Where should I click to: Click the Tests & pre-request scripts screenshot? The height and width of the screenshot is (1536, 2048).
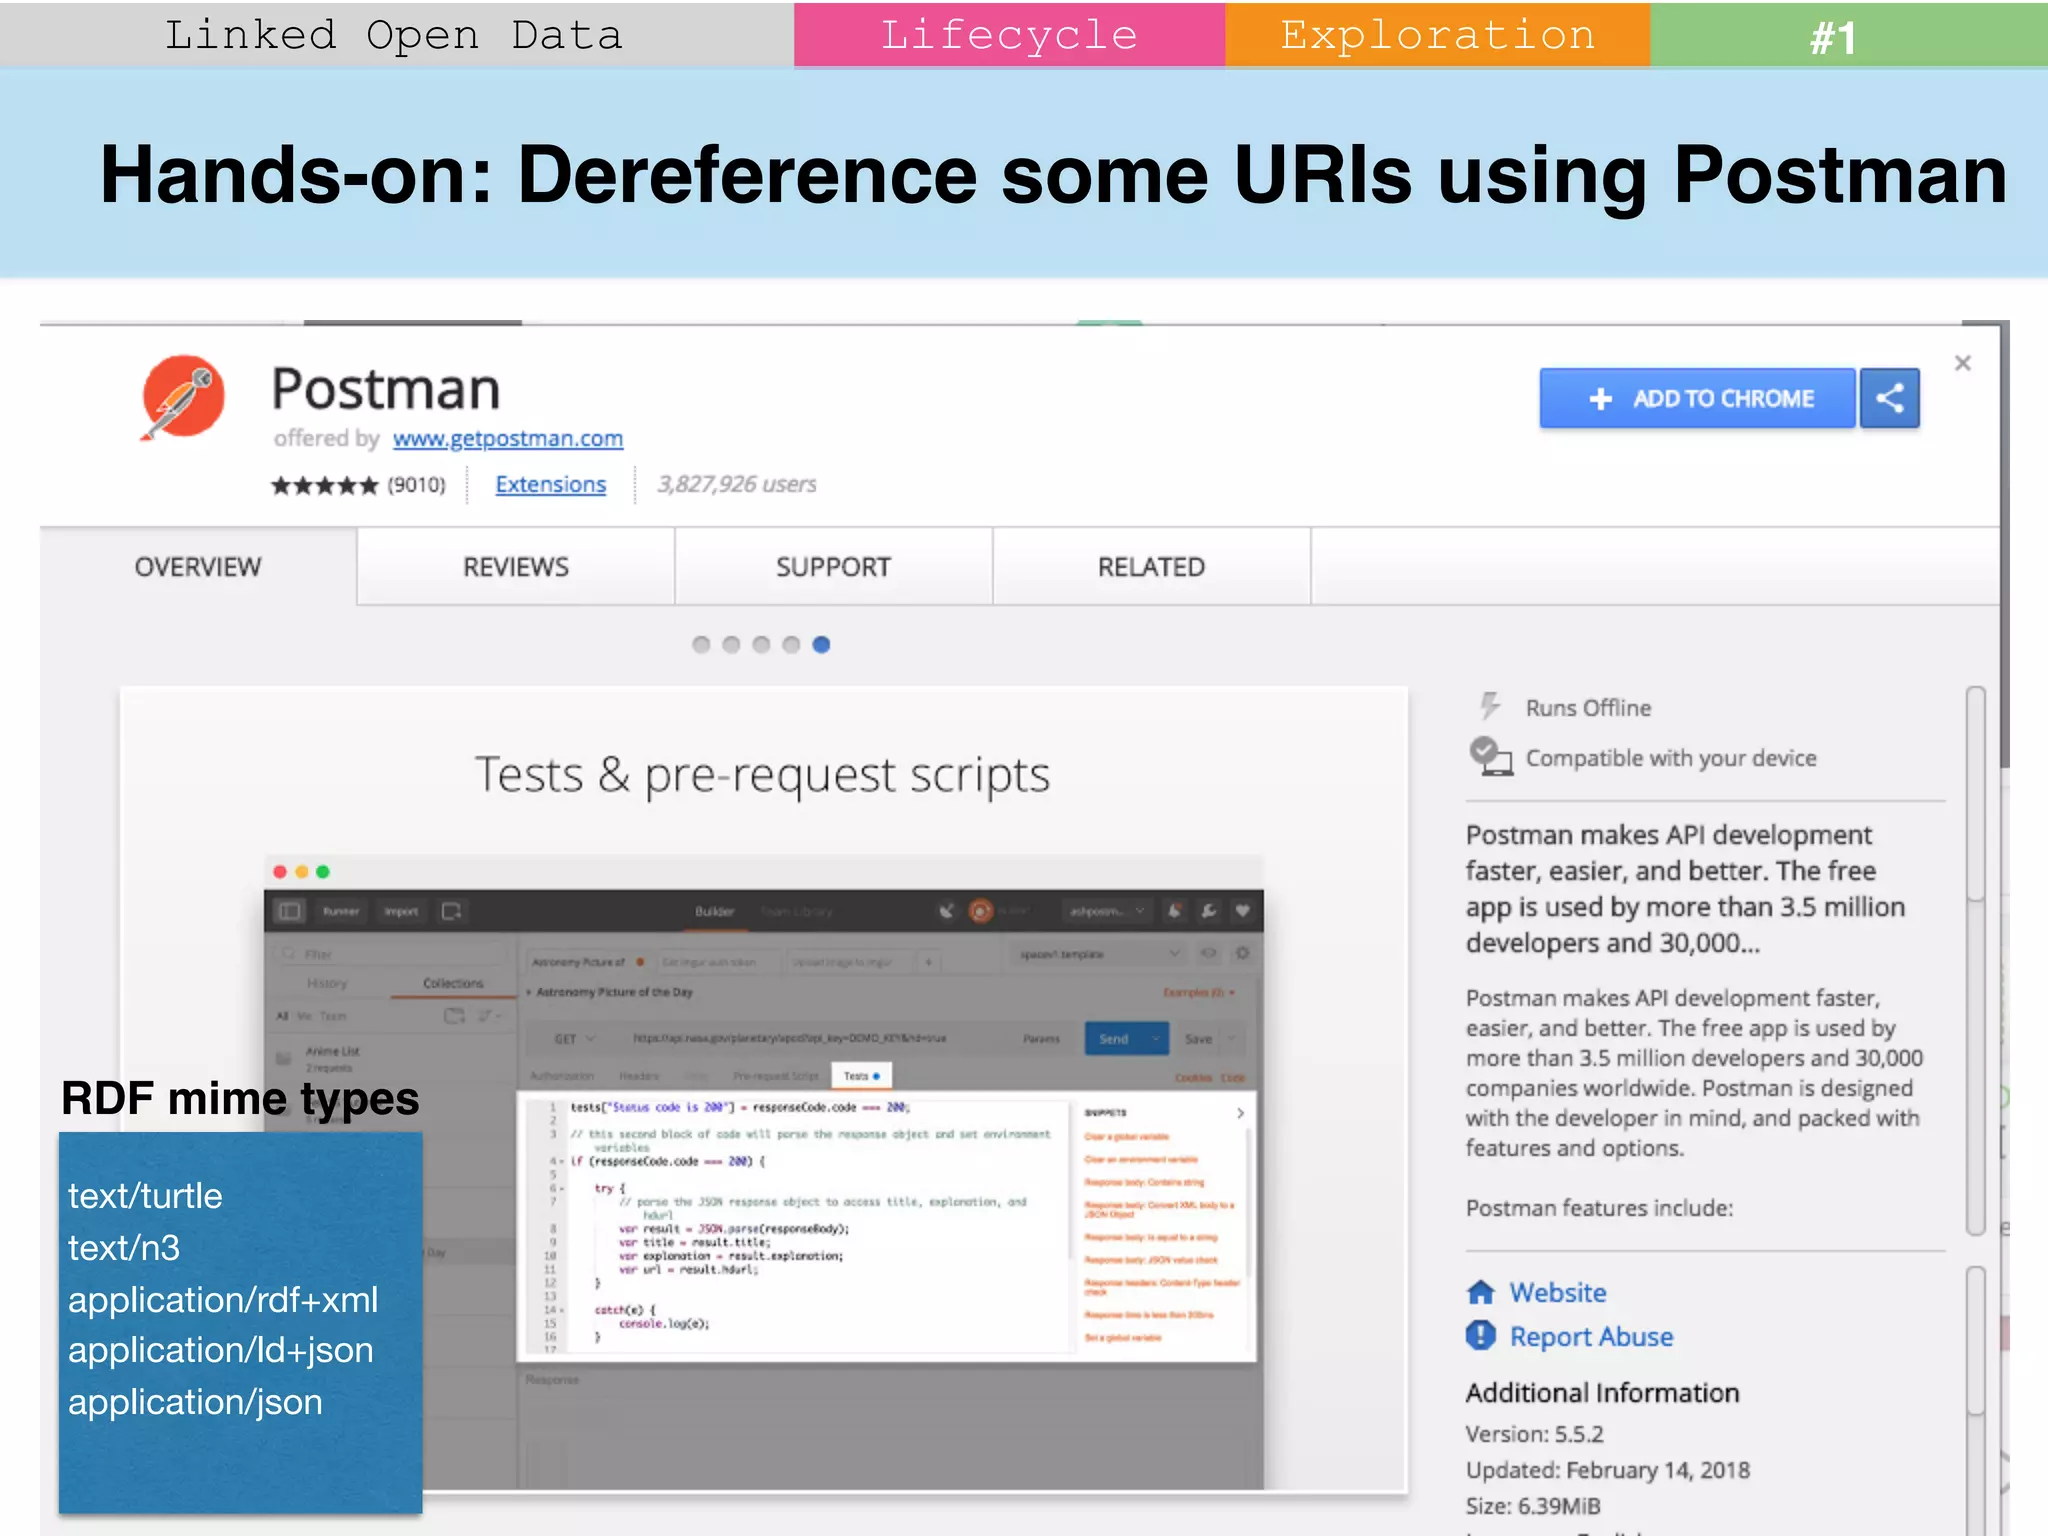tap(764, 1090)
